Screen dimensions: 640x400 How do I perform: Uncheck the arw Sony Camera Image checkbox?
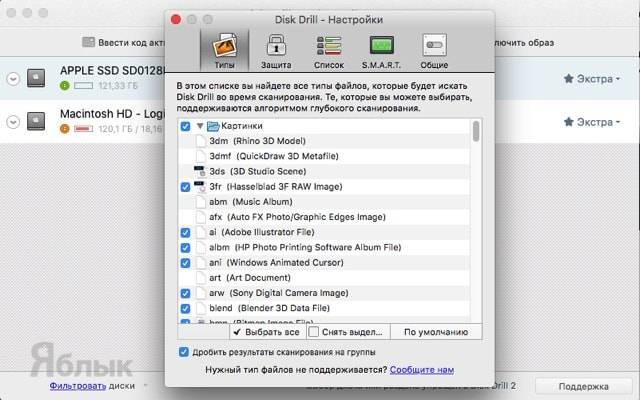click(185, 293)
